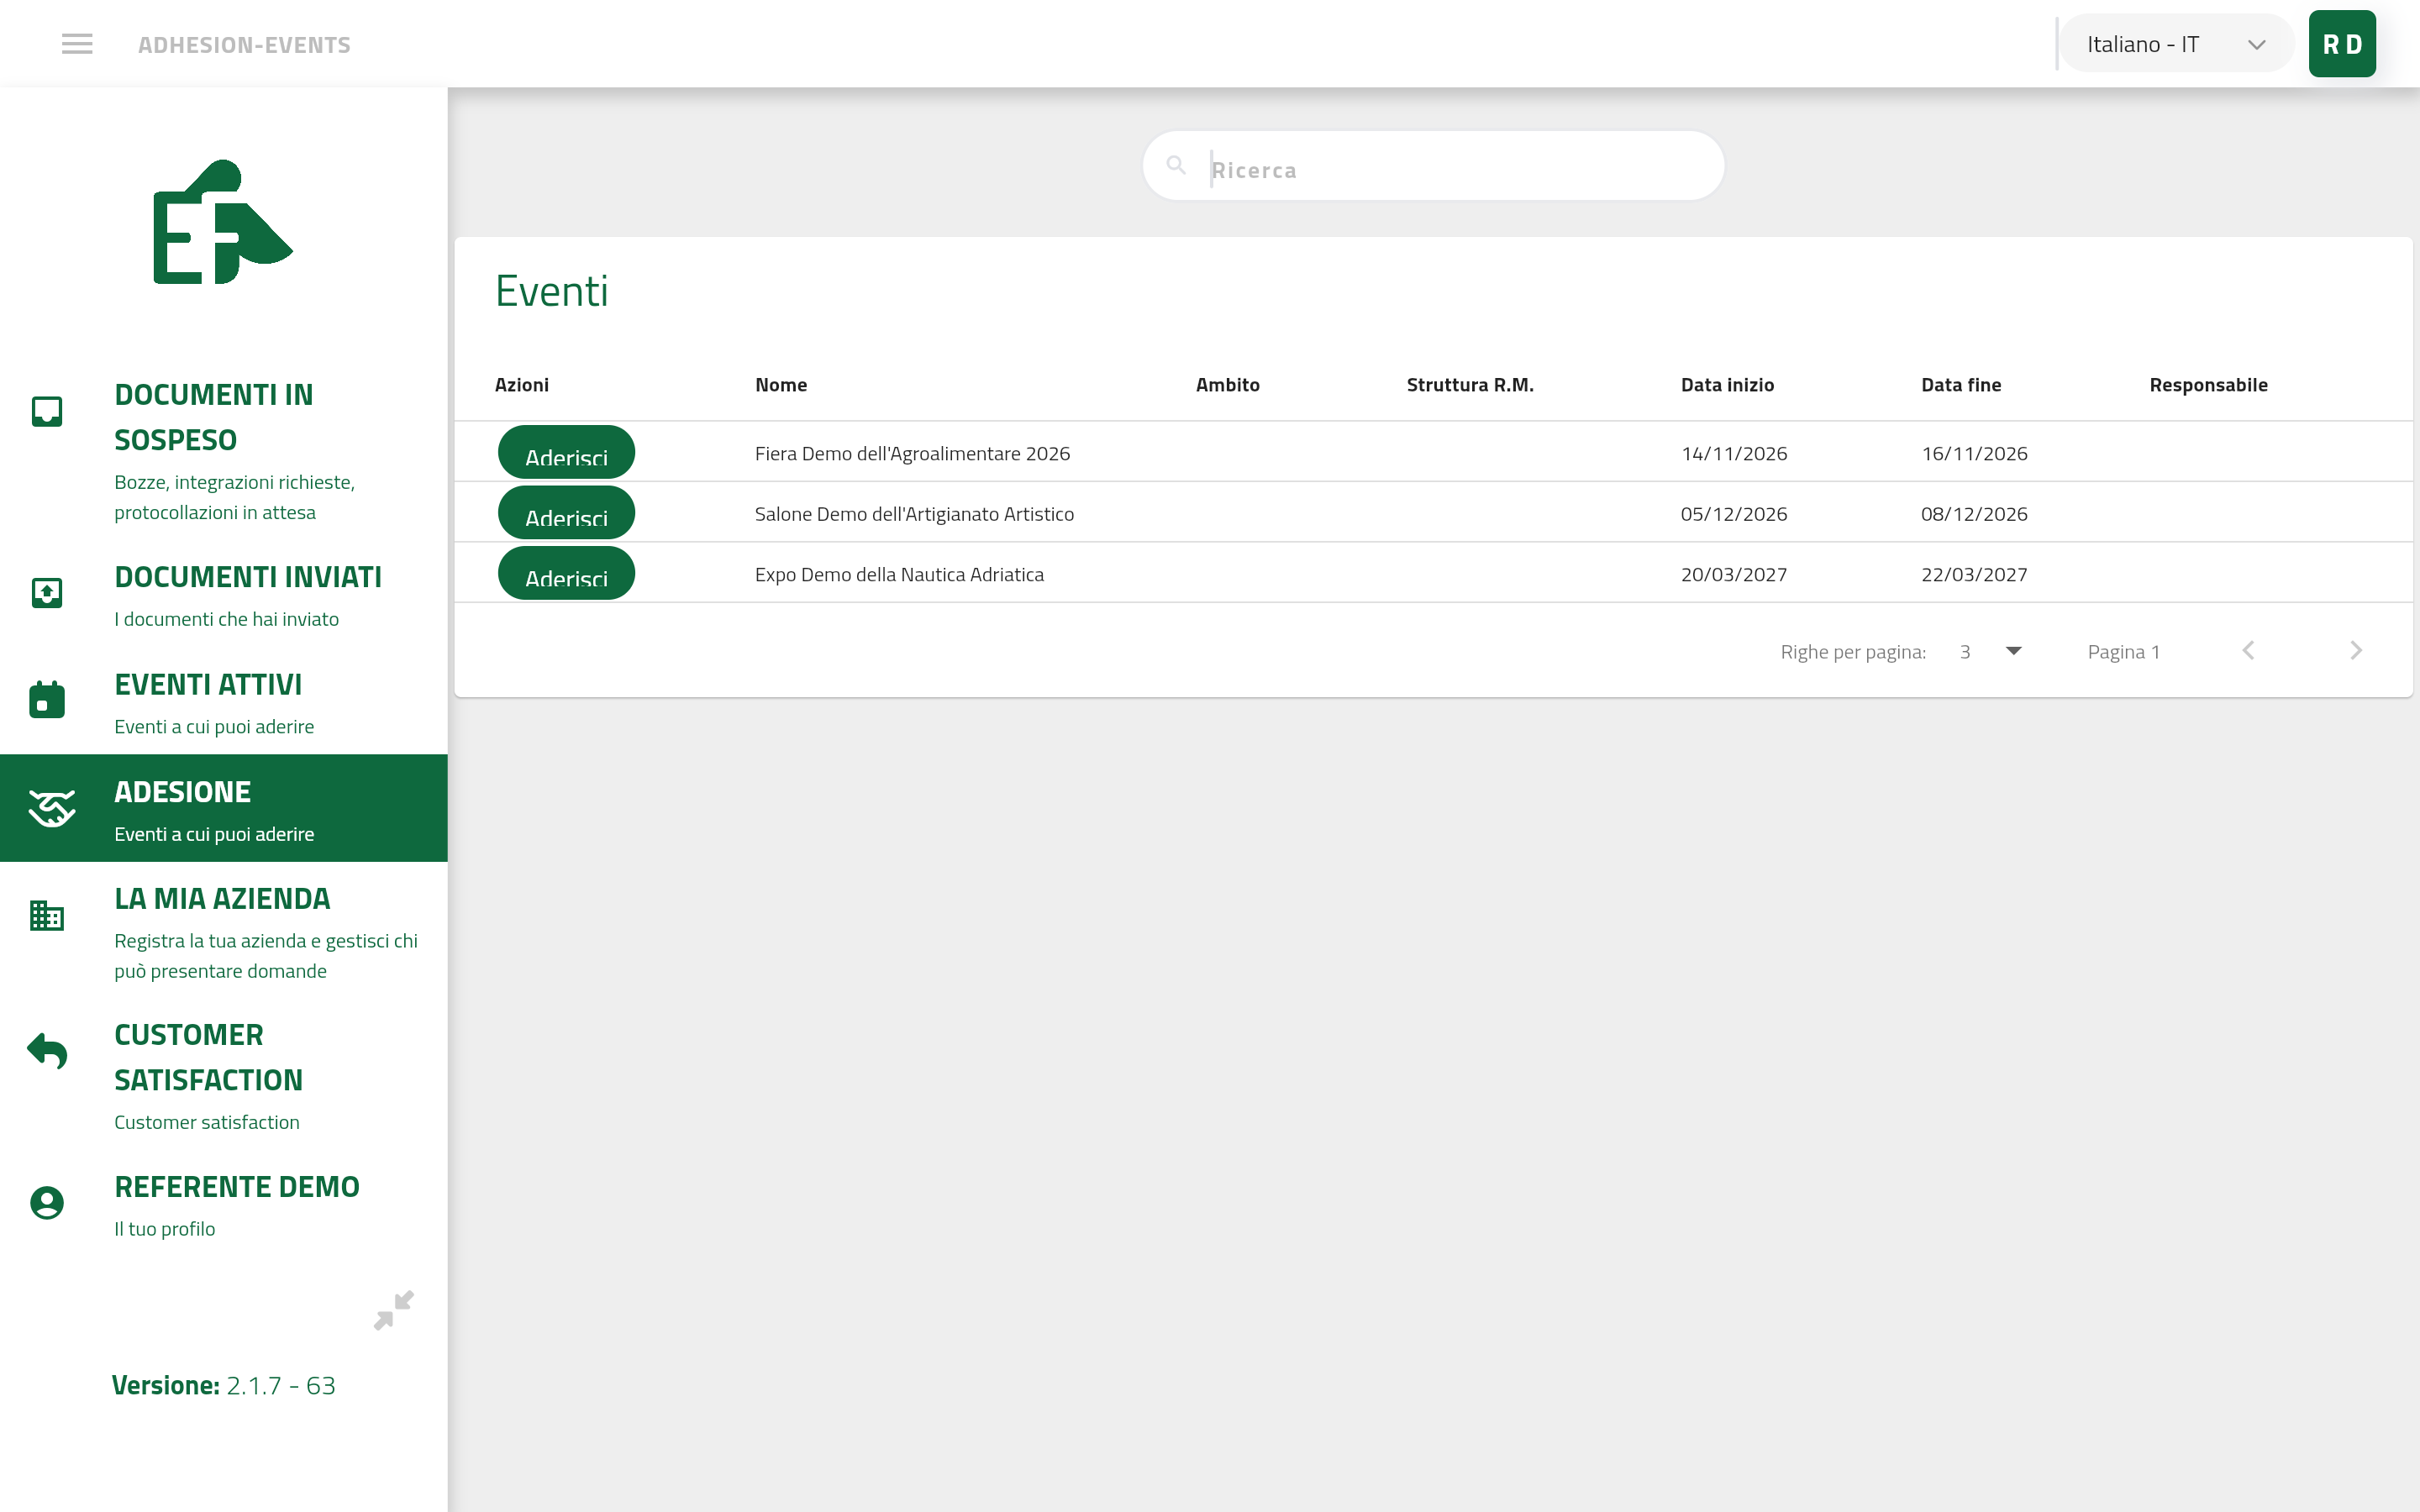Open Documenti in sospeso menu item
The width and height of the screenshot is (2420, 1512).
224,452
